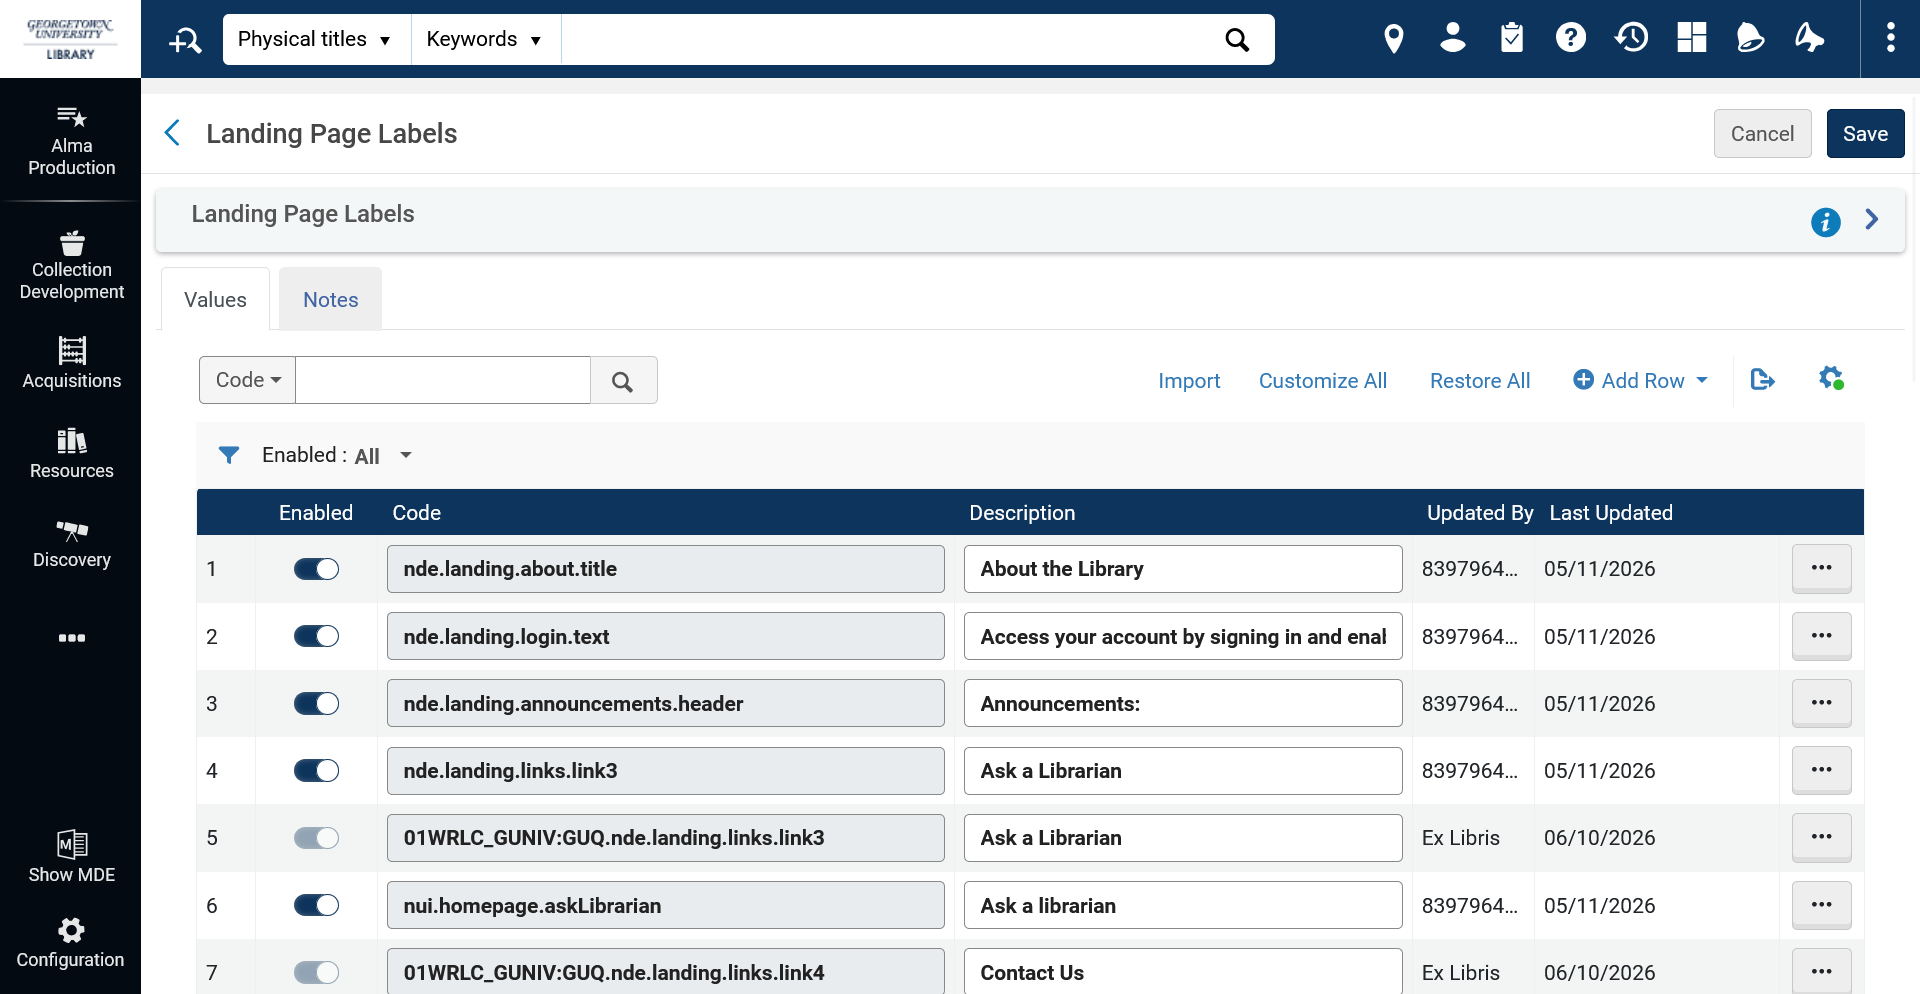Click the top search bar magnifier button

click(1237, 39)
